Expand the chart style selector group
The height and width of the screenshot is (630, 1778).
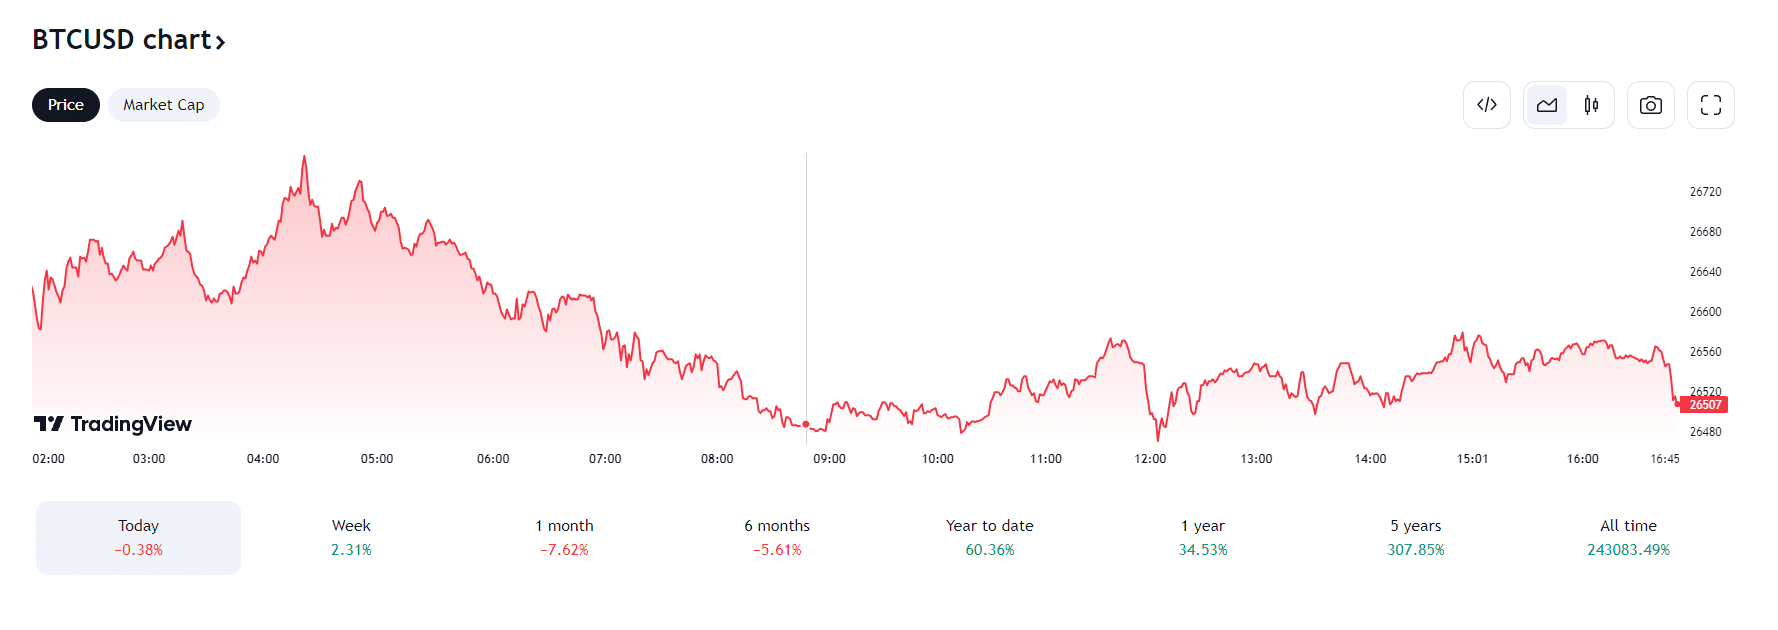(1569, 105)
